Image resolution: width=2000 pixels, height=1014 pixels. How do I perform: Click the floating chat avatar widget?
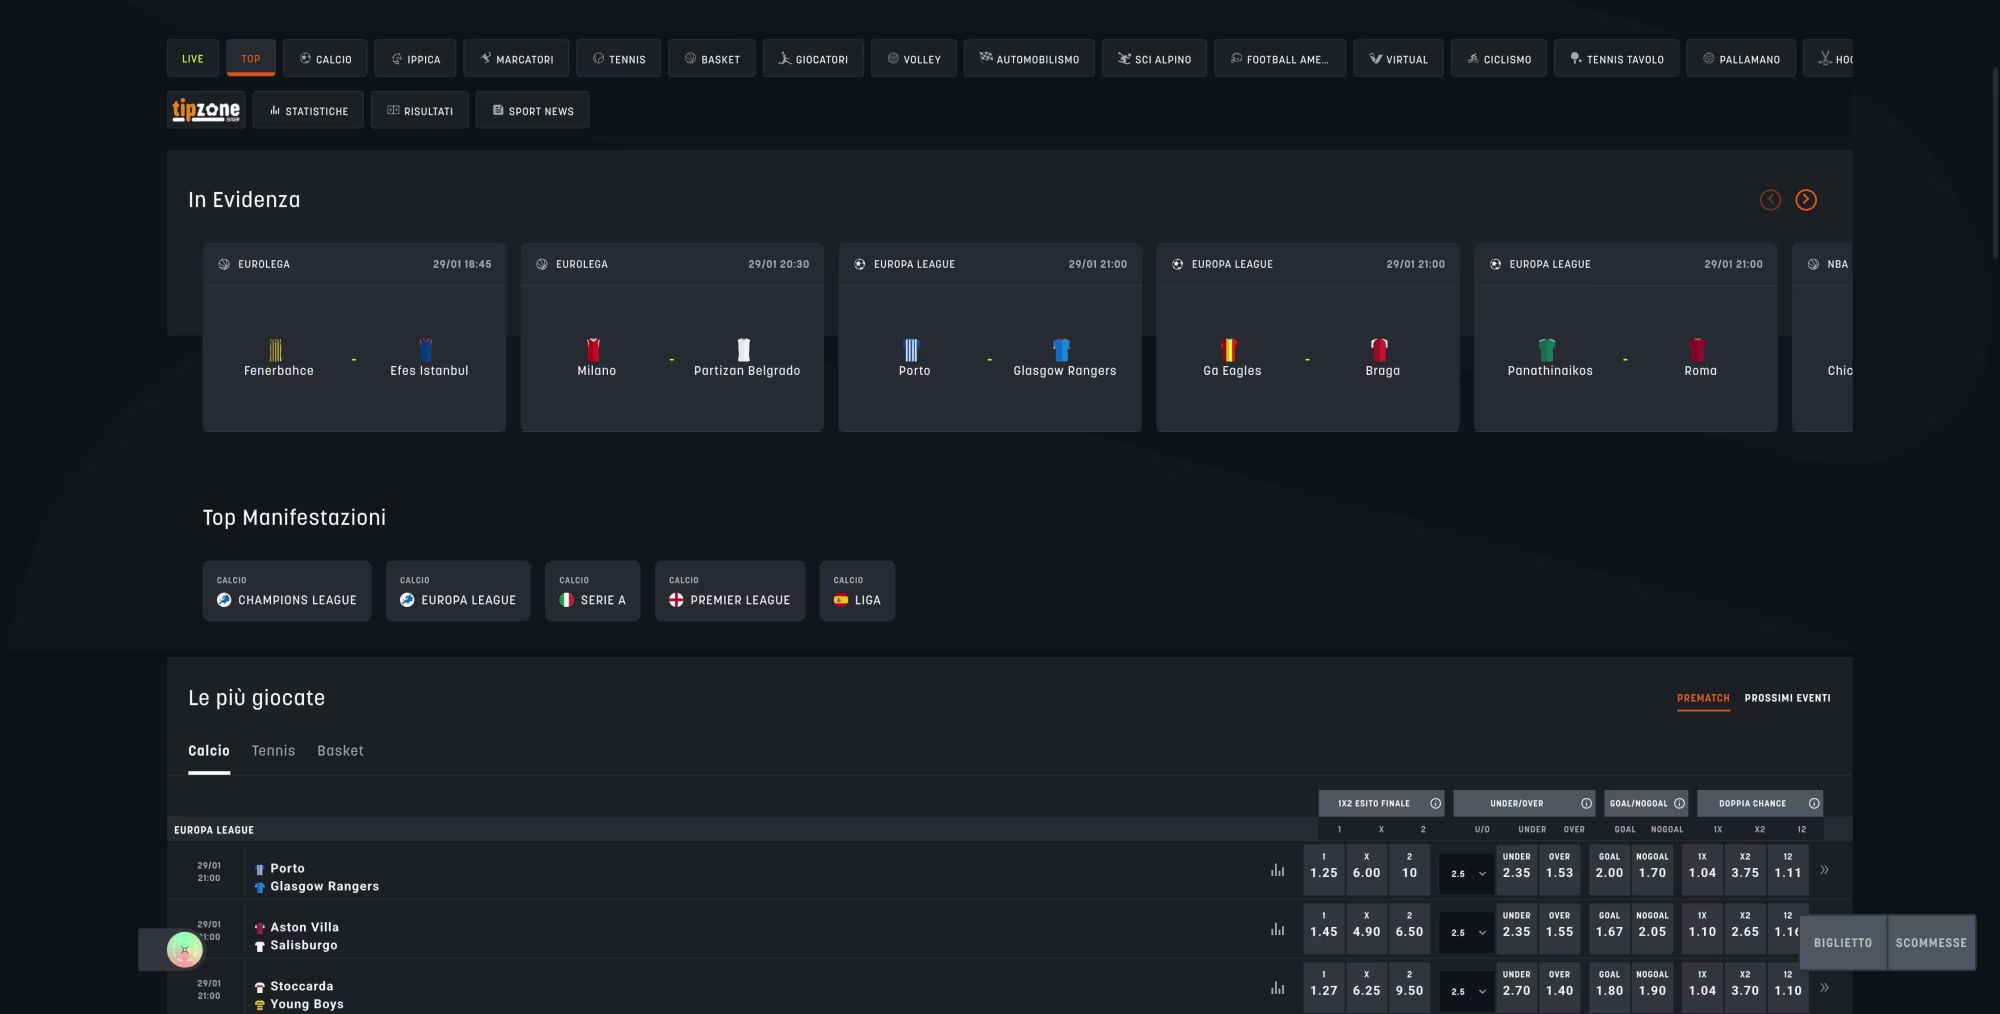point(184,949)
